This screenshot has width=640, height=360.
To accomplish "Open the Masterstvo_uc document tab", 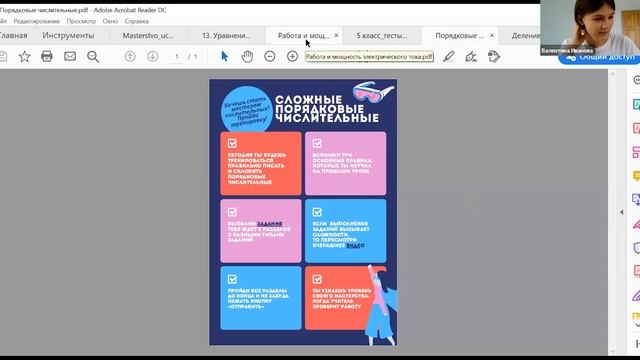I will click(x=148, y=36).
